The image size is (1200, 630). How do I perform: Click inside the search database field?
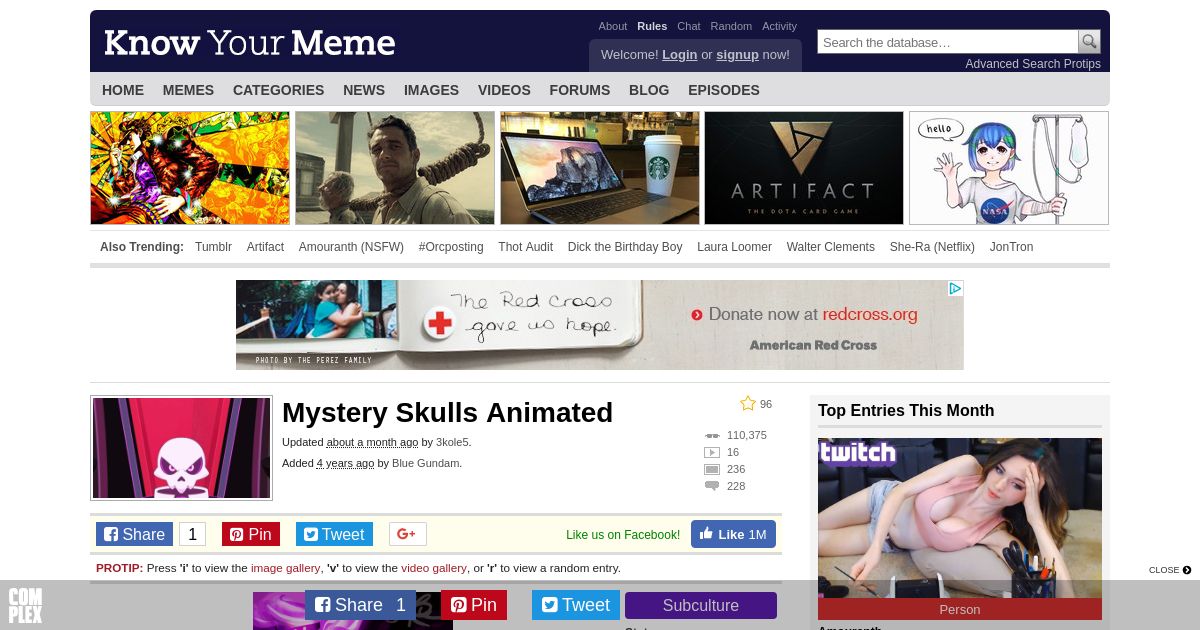tap(948, 42)
